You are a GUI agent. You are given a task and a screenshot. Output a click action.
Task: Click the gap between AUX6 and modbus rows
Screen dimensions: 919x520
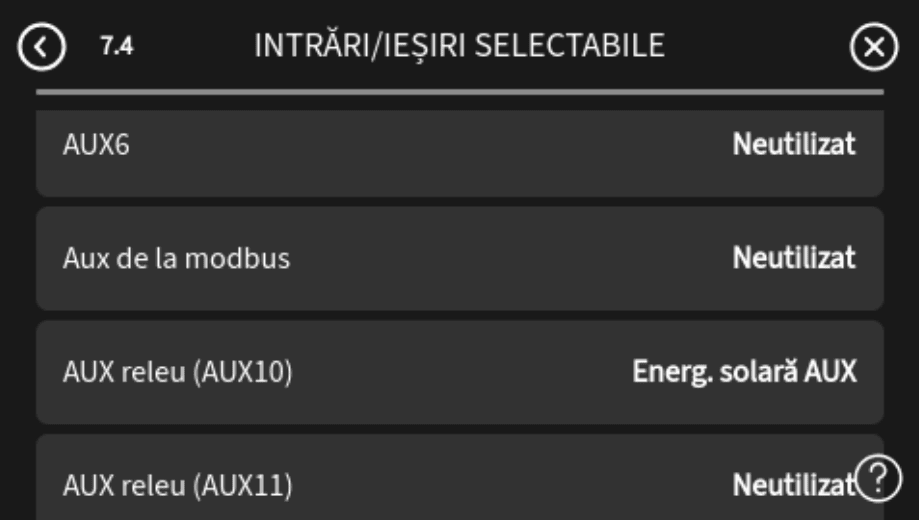460,202
